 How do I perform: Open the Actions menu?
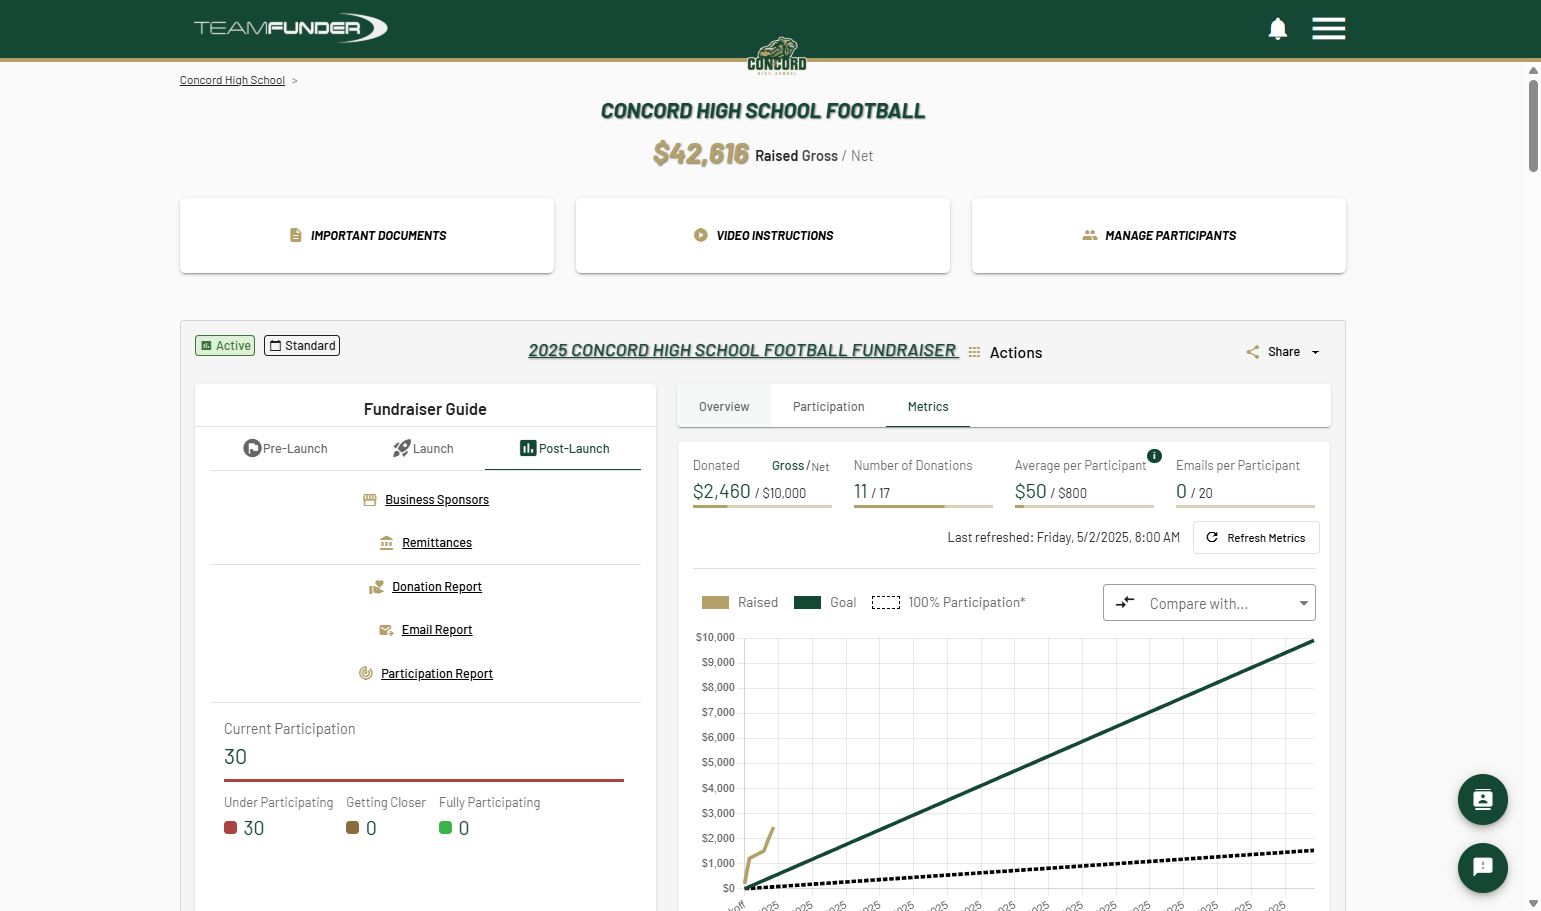point(1016,353)
